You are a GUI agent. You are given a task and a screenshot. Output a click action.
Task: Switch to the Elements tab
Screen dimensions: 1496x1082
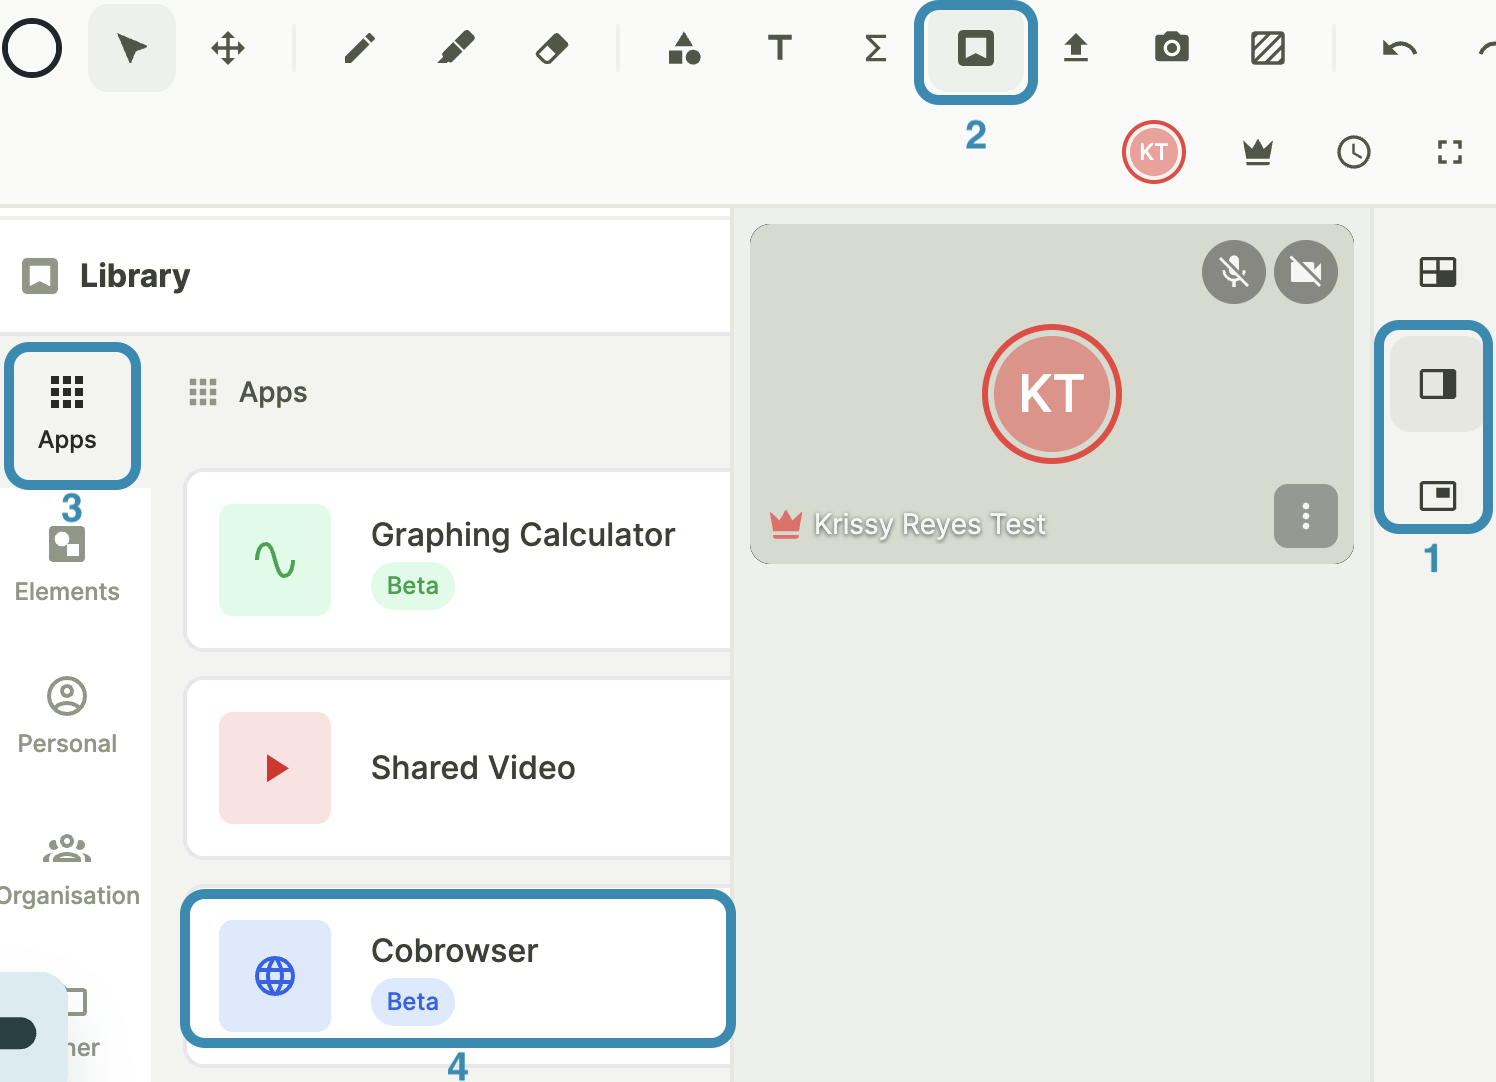pyautogui.click(x=67, y=564)
